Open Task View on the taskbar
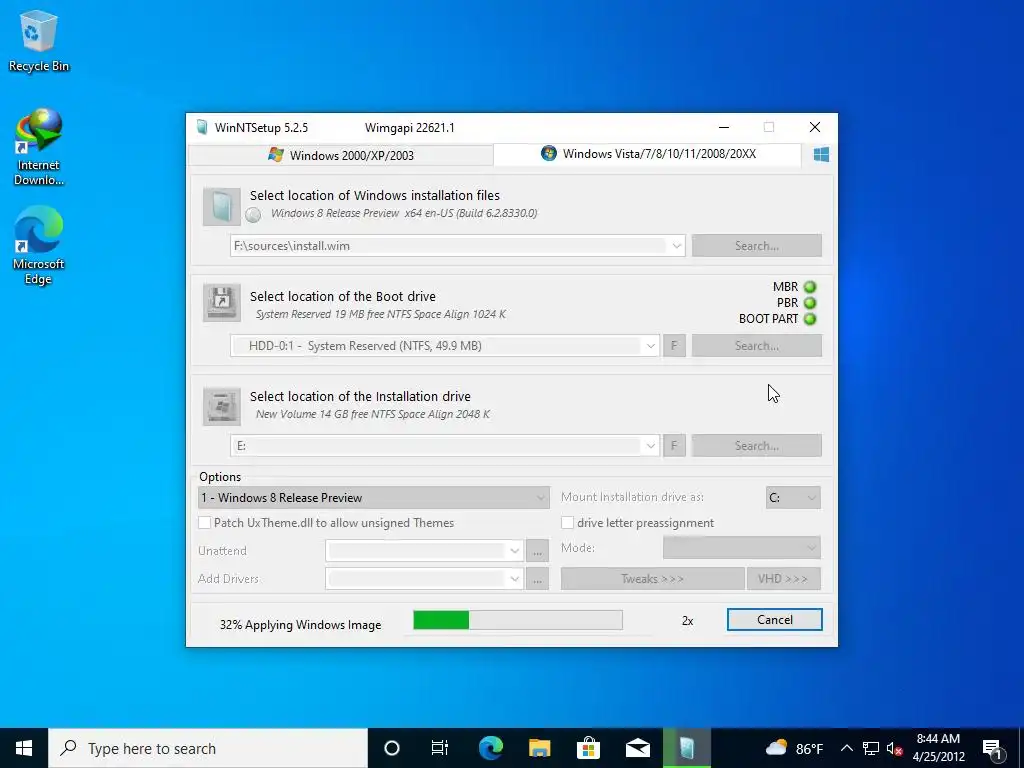 (x=440, y=748)
